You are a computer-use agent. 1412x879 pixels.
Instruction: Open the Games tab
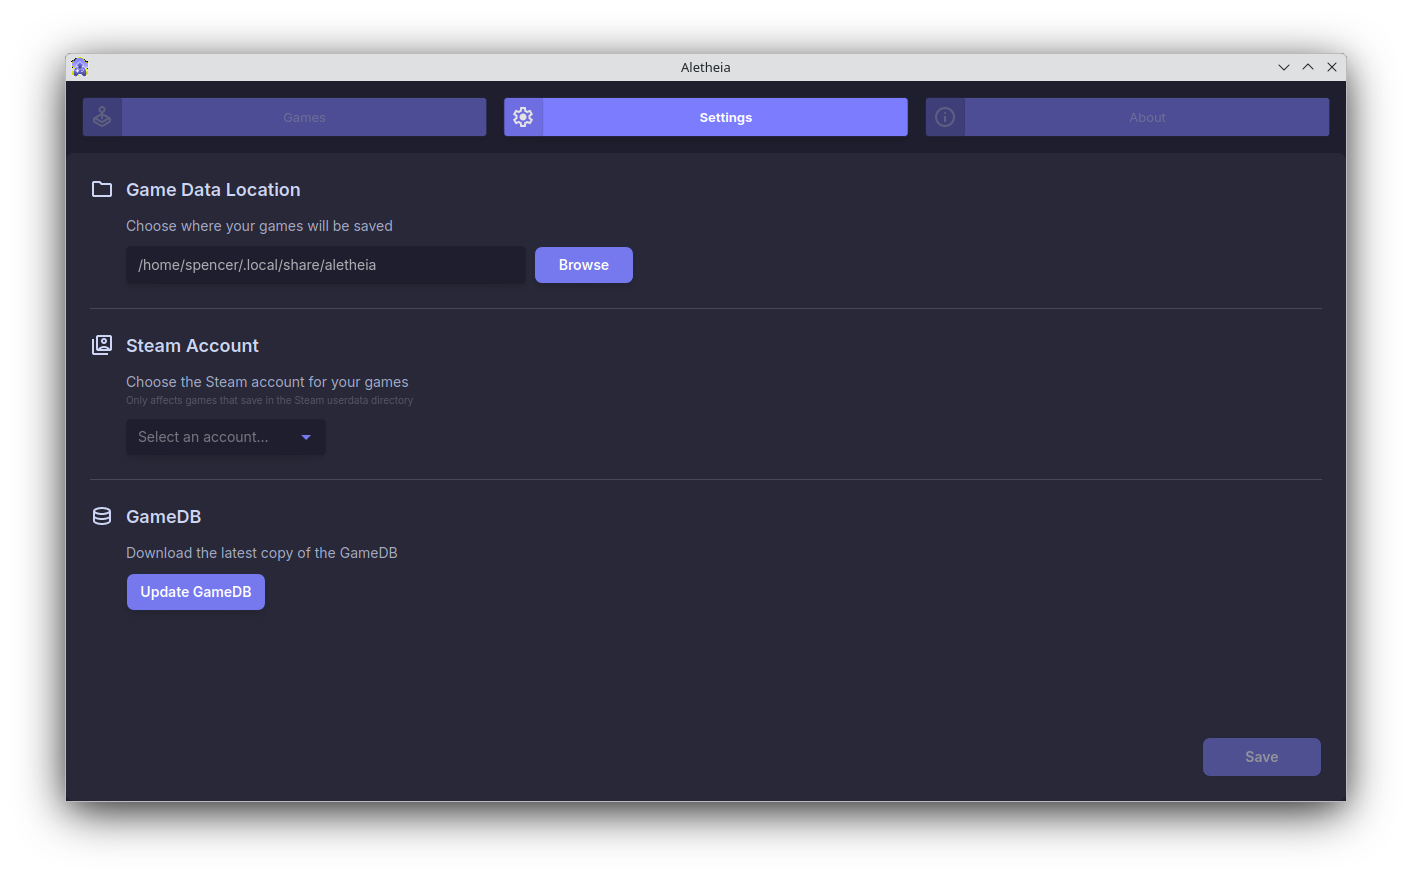[x=285, y=117]
